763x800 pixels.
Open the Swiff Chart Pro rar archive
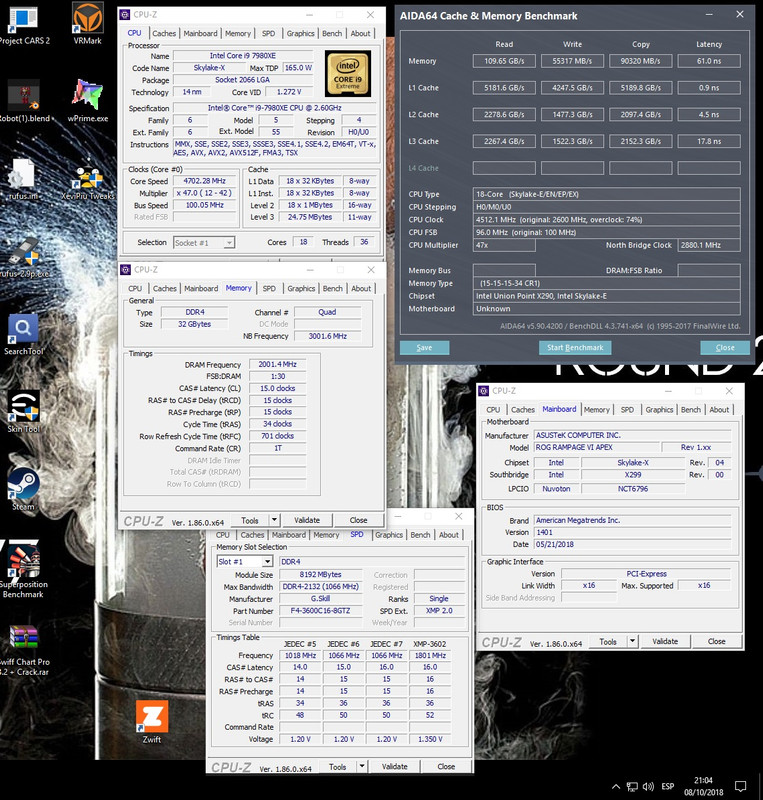pos(24,651)
